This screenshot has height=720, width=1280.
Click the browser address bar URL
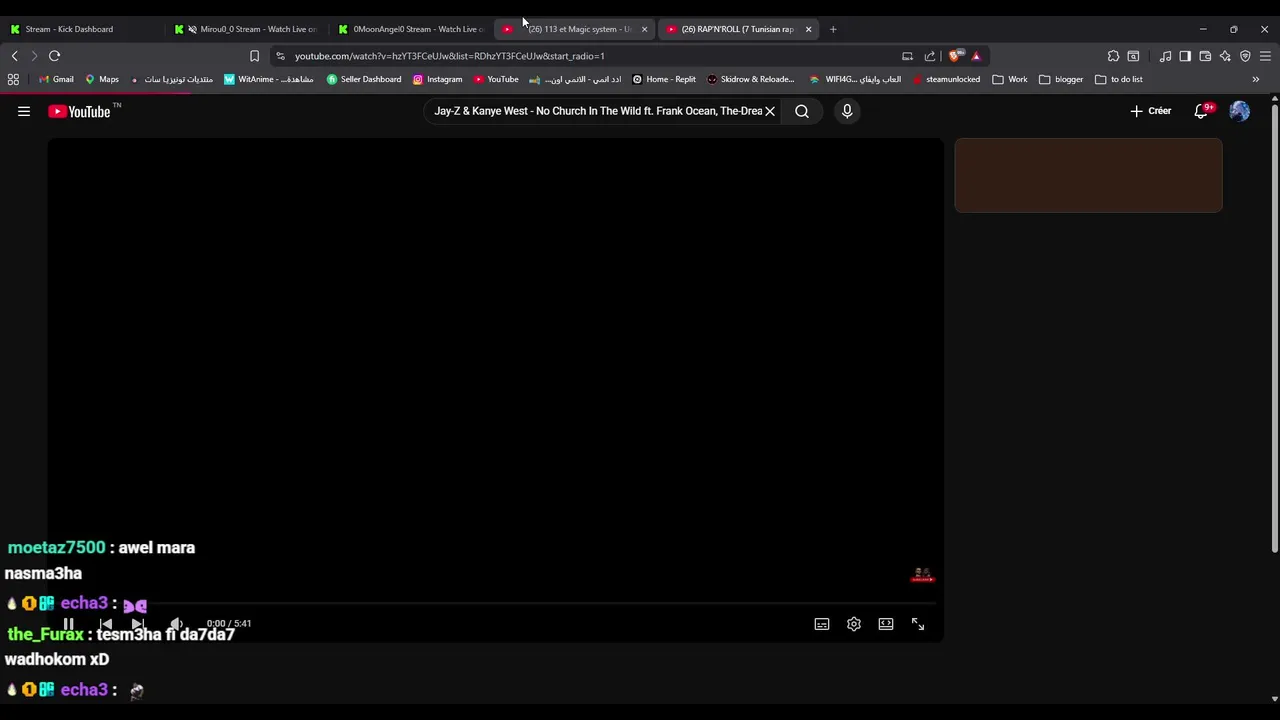pos(450,56)
